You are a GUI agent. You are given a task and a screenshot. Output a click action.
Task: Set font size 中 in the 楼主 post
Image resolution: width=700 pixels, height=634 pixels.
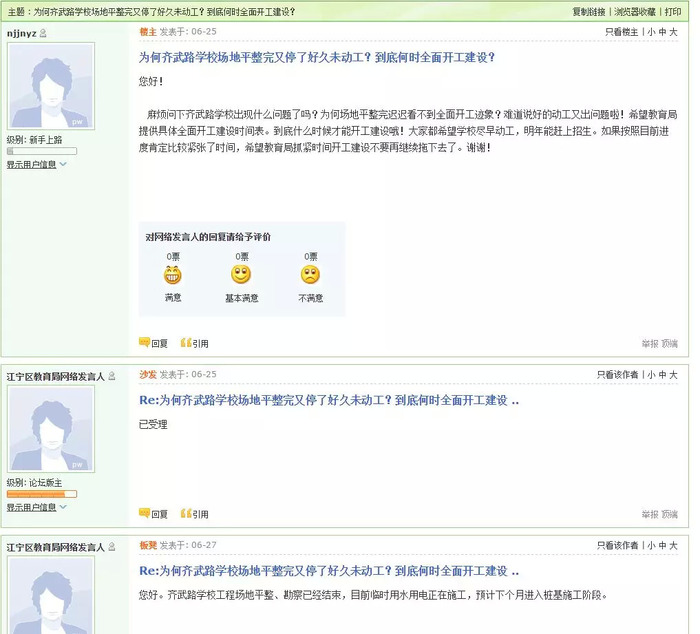click(x=662, y=32)
